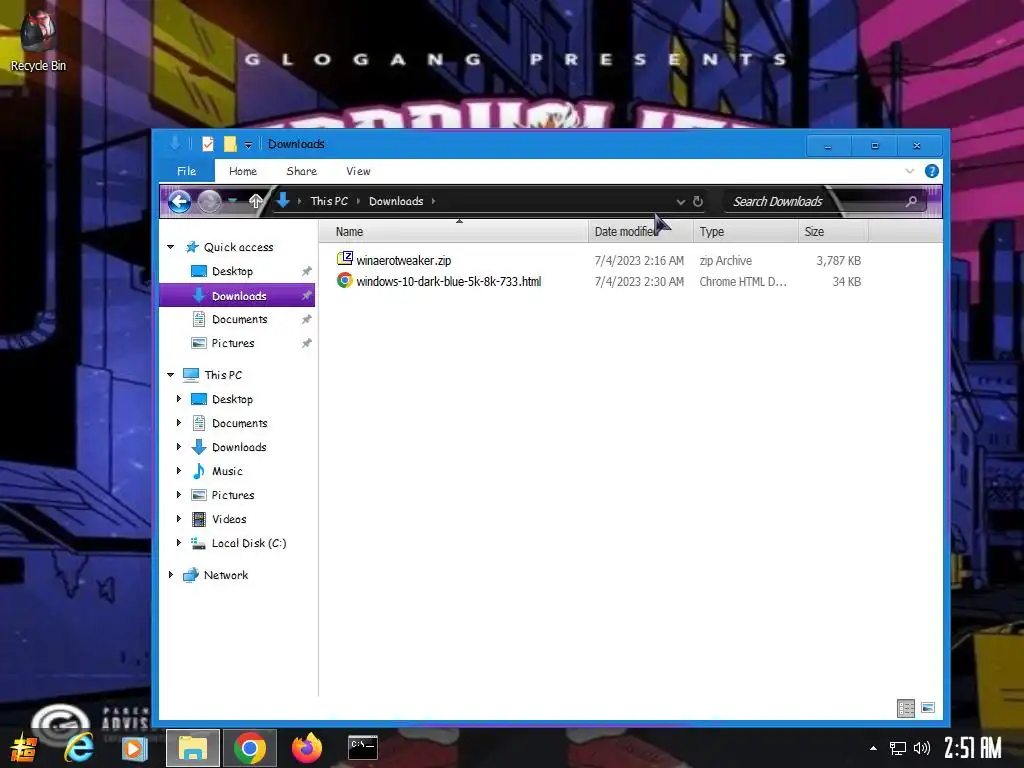Viewport: 1024px width, 768px height.
Task: Select Videos folder in navigation pane
Action: [229, 519]
